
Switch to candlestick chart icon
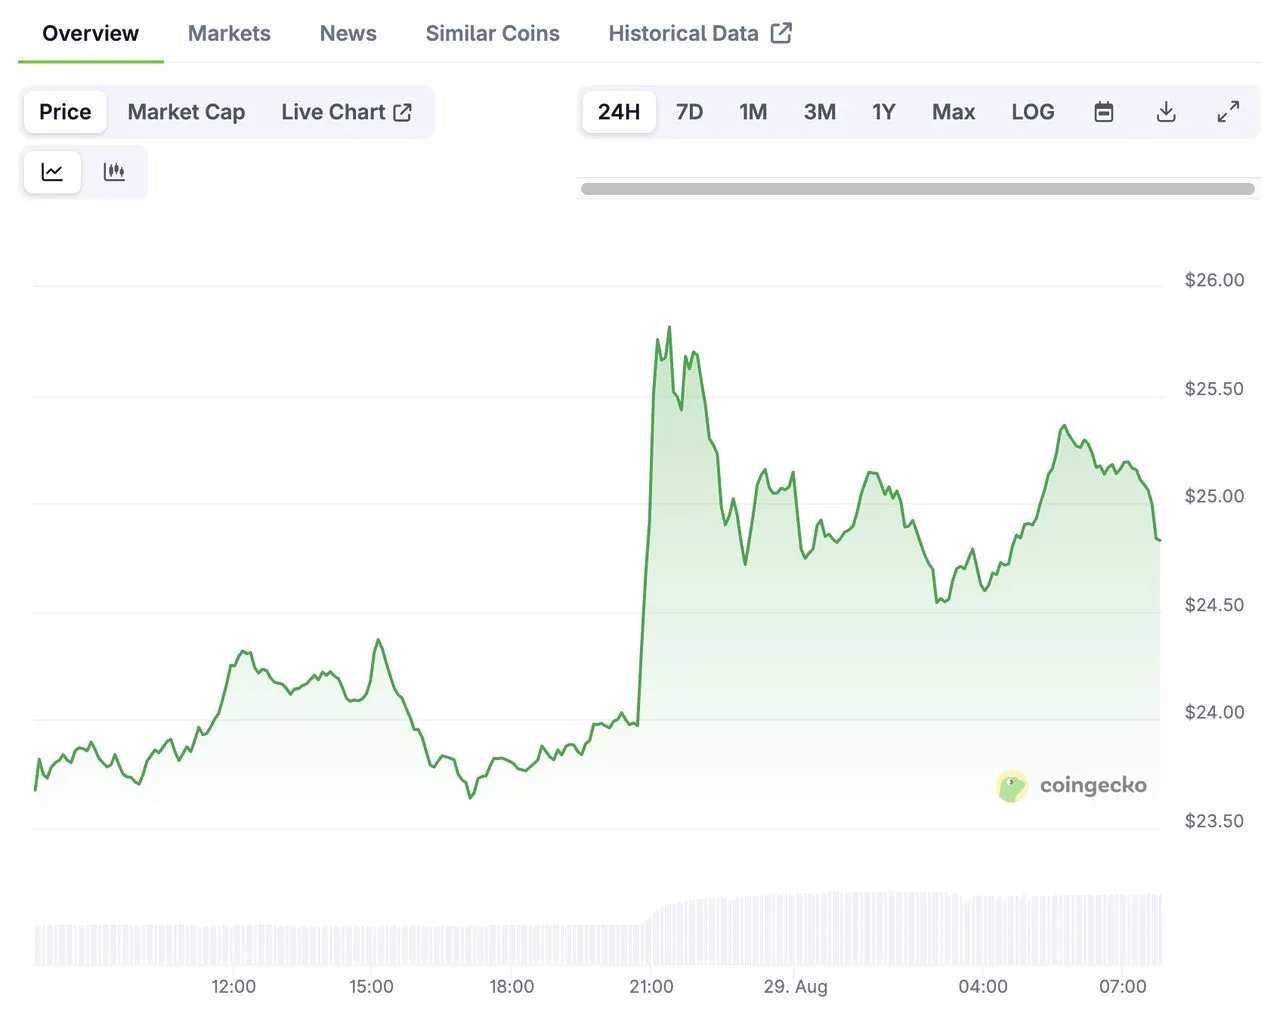(x=114, y=172)
